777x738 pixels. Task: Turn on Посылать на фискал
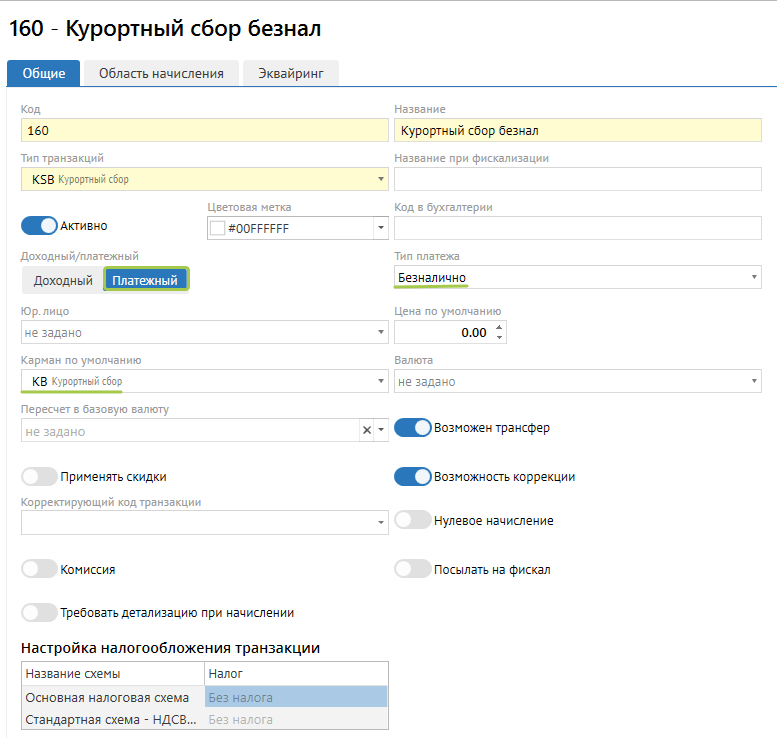pyautogui.click(x=412, y=569)
